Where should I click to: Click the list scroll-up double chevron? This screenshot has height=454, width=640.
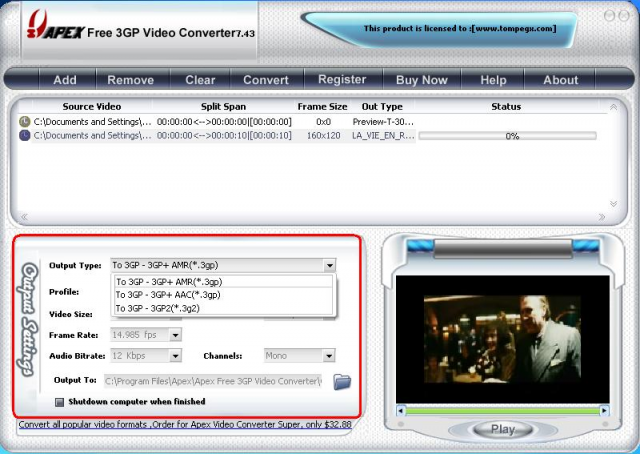(x=613, y=107)
